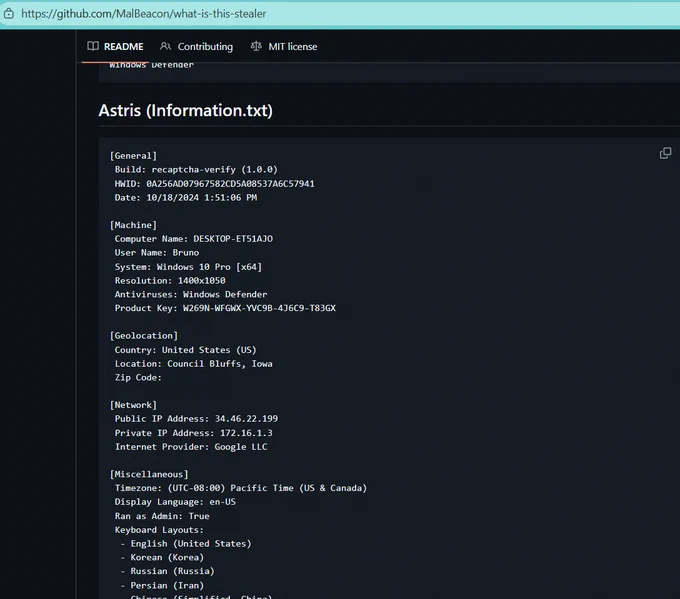Image resolution: width=680 pixels, height=599 pixels.
Task: Click the Zip Code: line
Action: point(138,377)
